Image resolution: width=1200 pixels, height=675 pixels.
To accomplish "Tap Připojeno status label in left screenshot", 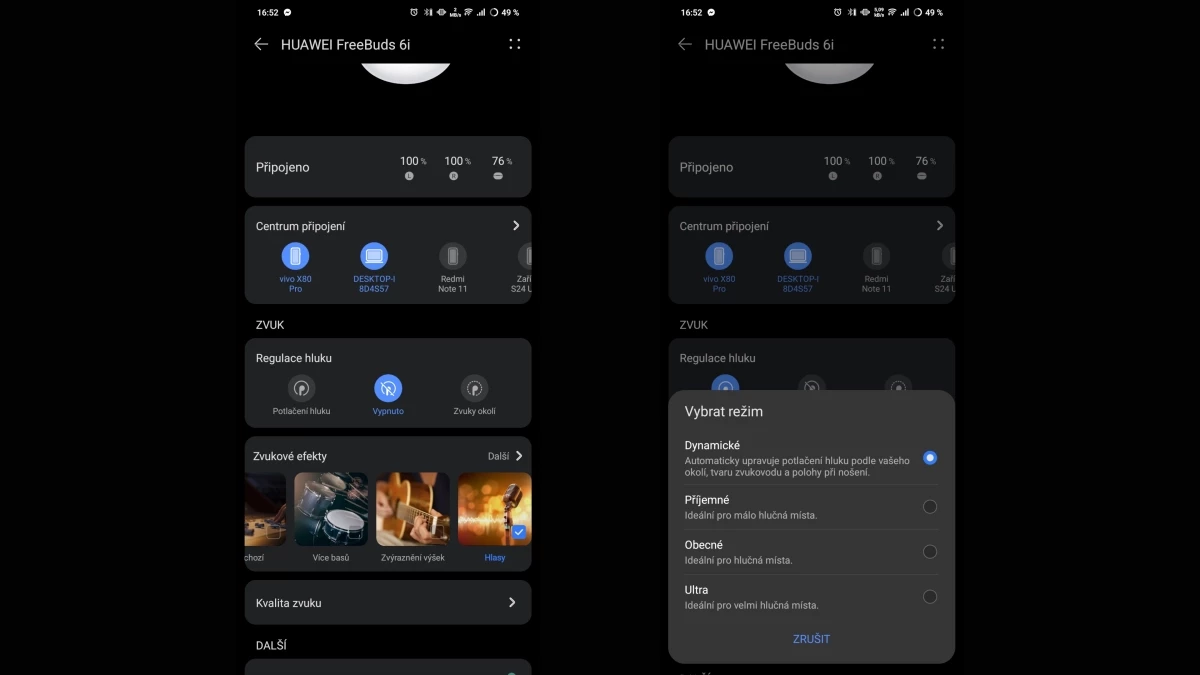I will pyautogui.click(x=282, y=168).
